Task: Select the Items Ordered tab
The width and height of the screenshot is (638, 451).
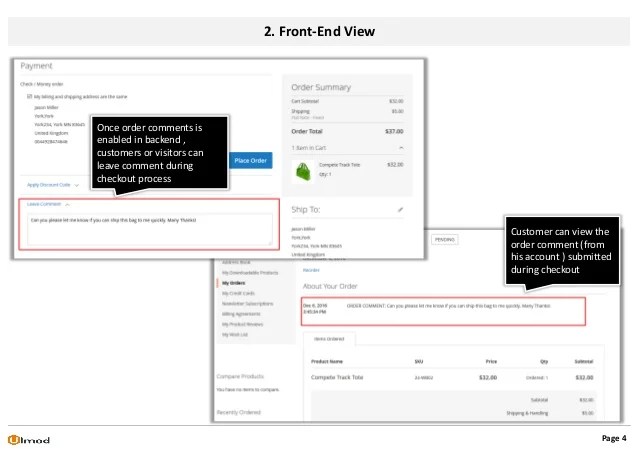Action: click(x=329, y=339)
